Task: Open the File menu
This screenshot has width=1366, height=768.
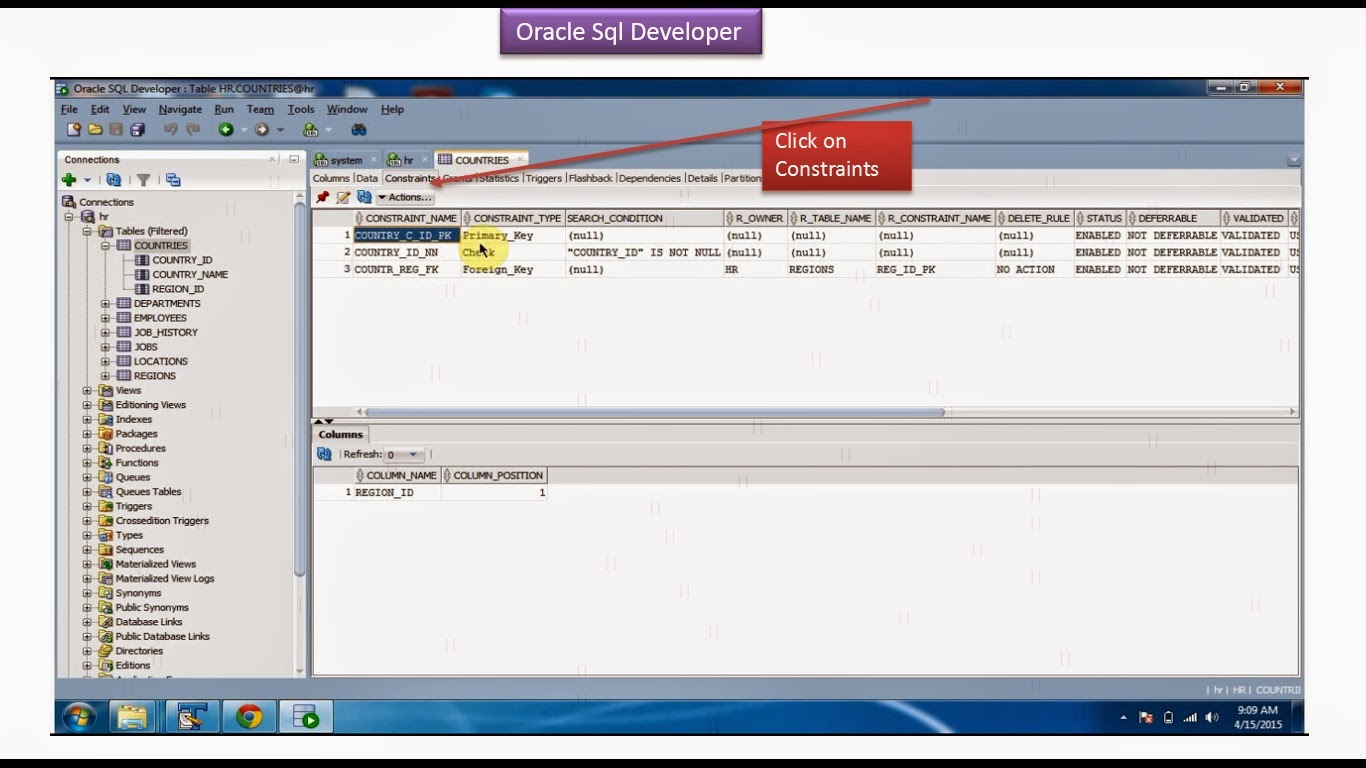Action: coord(69,109)
